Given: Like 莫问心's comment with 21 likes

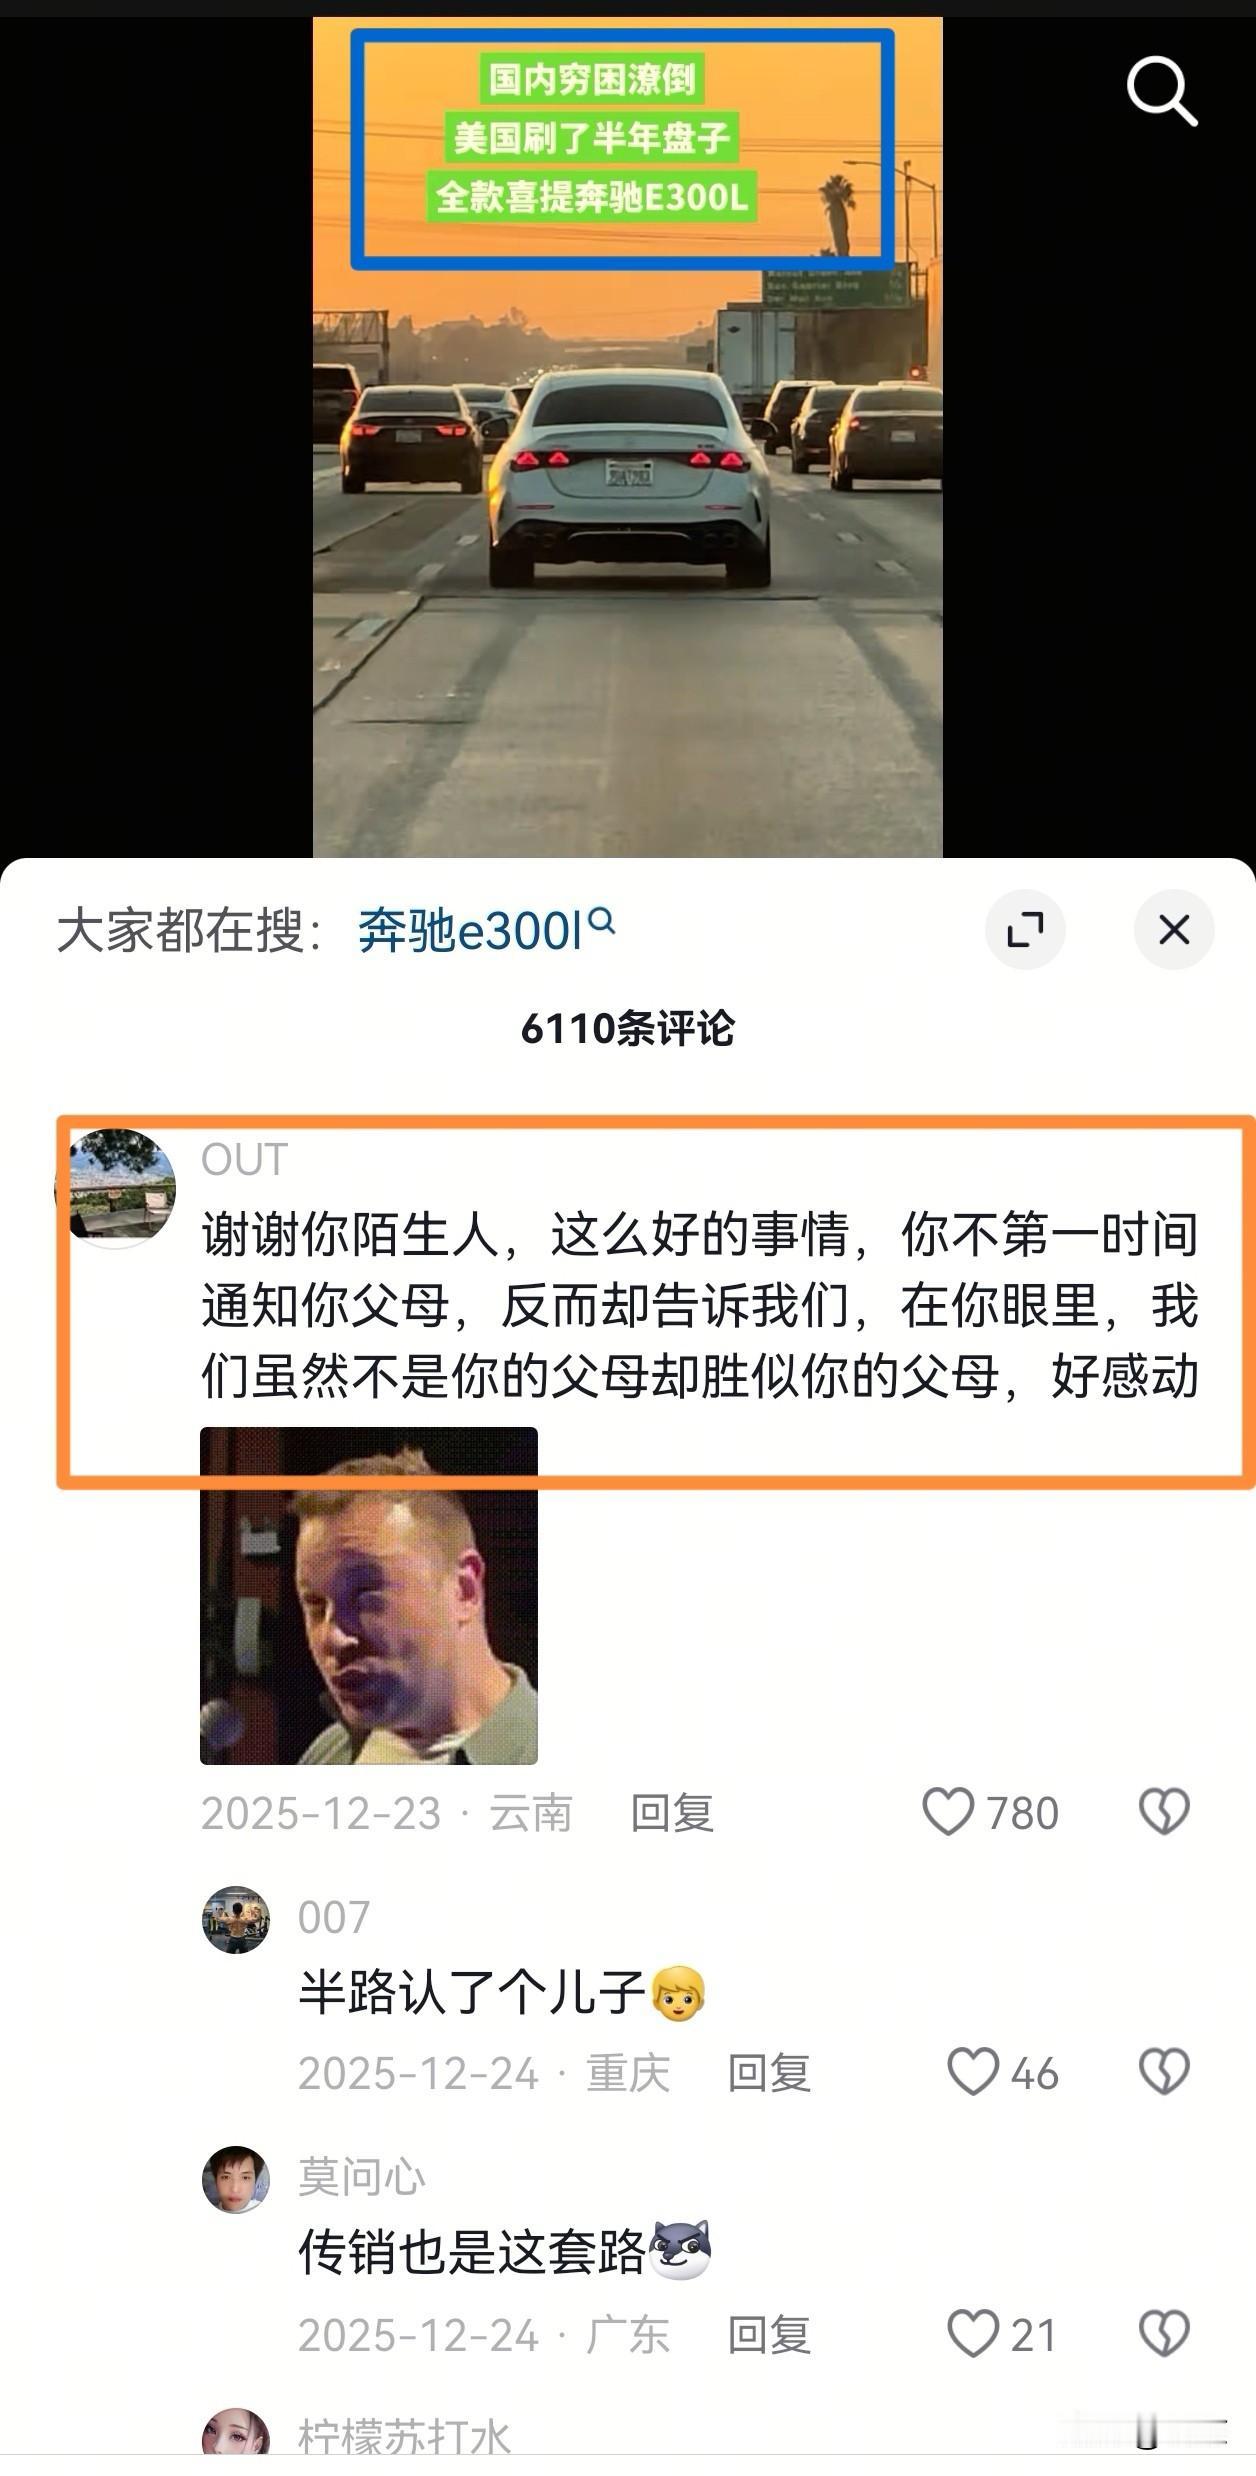Looking at the screenshot, I should pos(973,2334).
